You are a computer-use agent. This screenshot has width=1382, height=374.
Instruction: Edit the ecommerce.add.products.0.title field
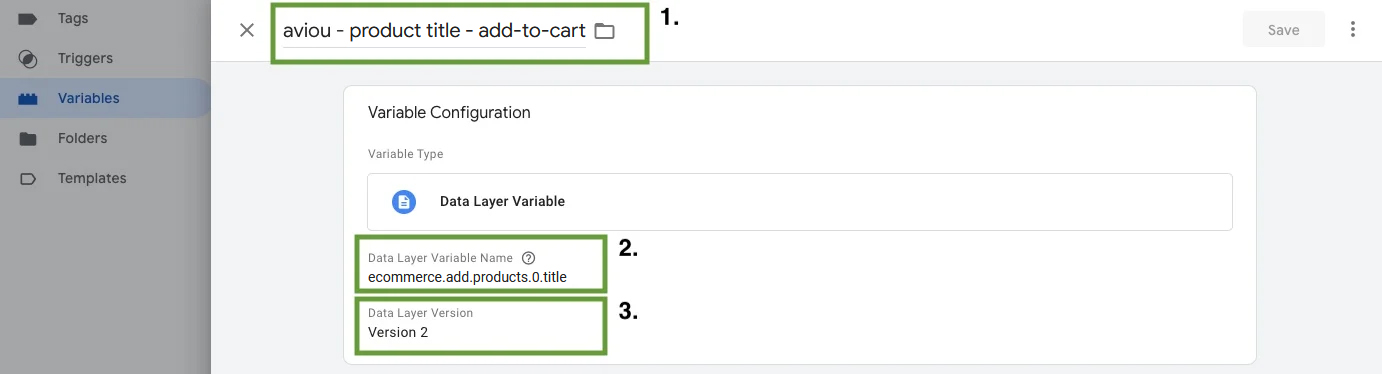click(x=467, y=276)
